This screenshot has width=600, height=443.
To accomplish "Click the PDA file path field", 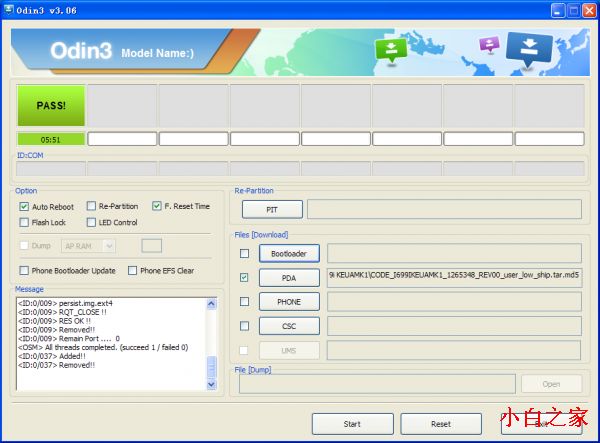I will (454, 278).
